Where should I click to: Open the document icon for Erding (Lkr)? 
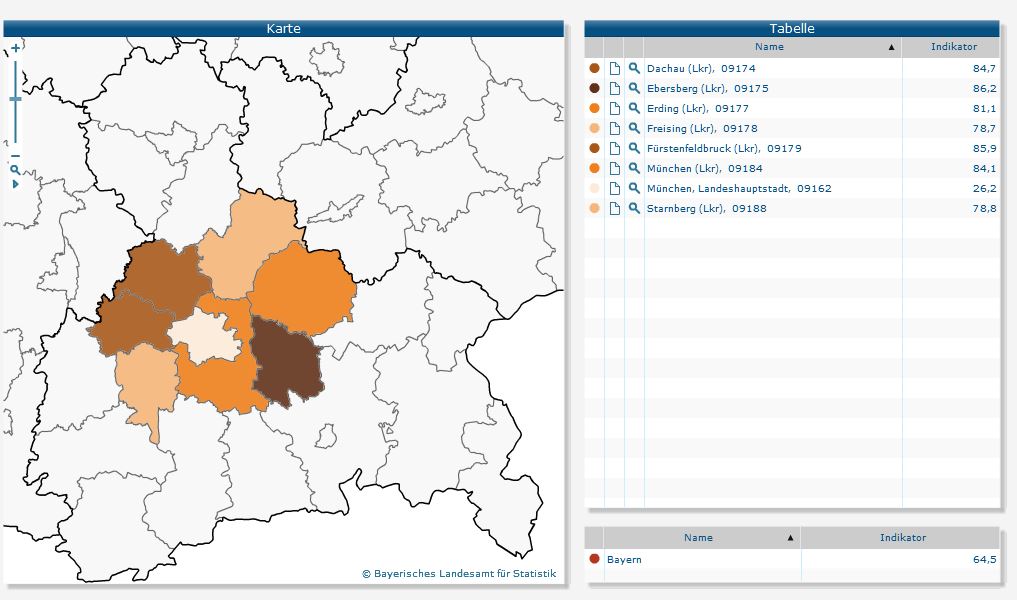(x=615, y=108)
